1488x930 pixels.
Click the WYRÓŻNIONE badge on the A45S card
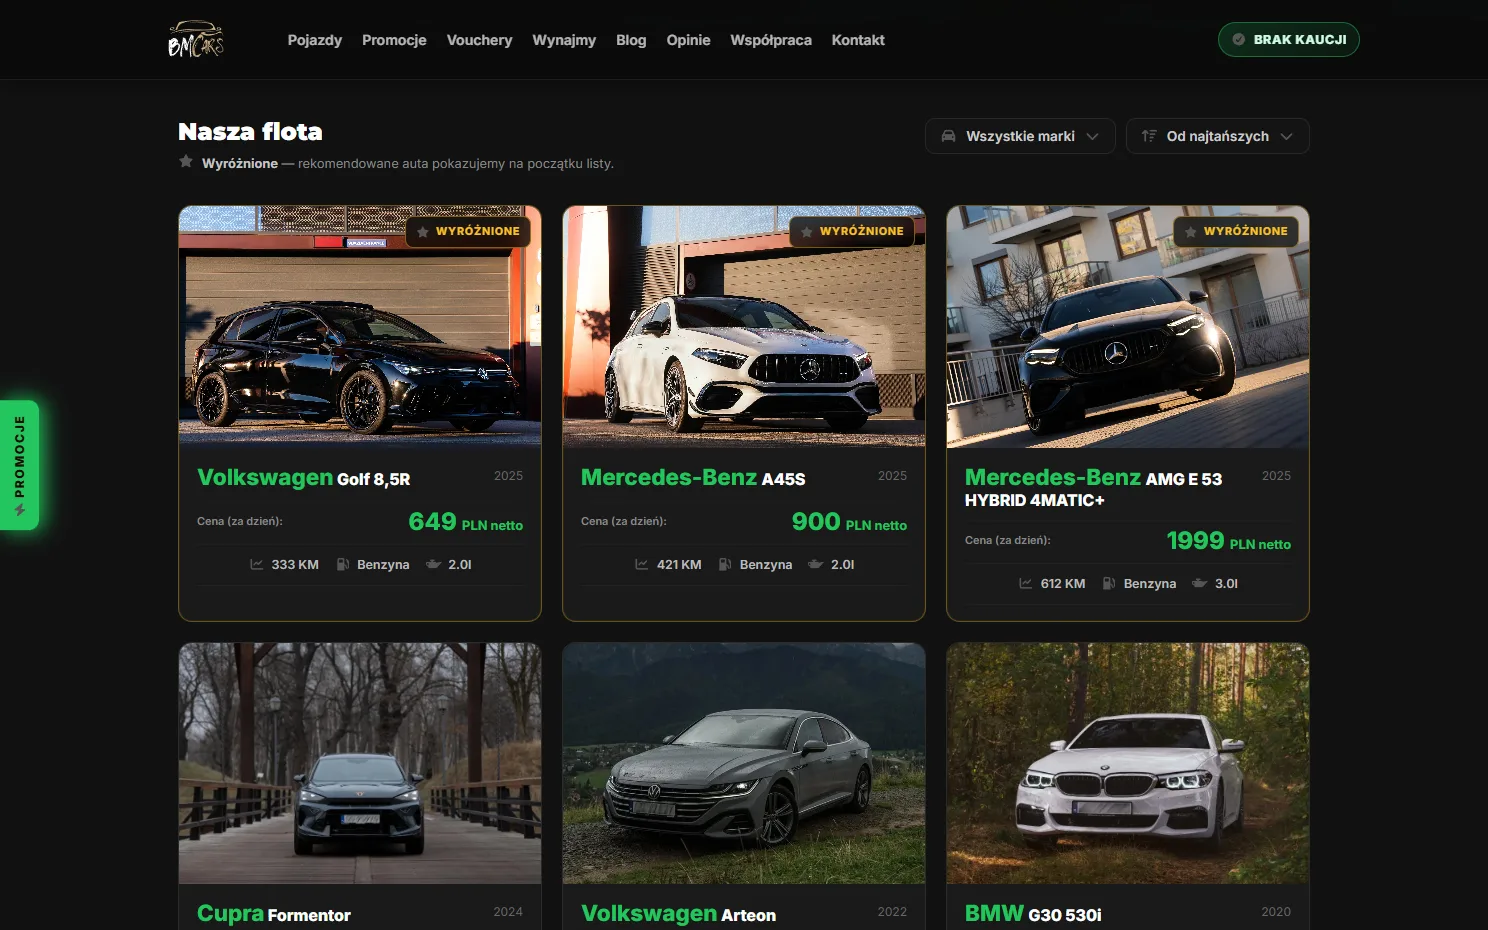pos(852,231)
